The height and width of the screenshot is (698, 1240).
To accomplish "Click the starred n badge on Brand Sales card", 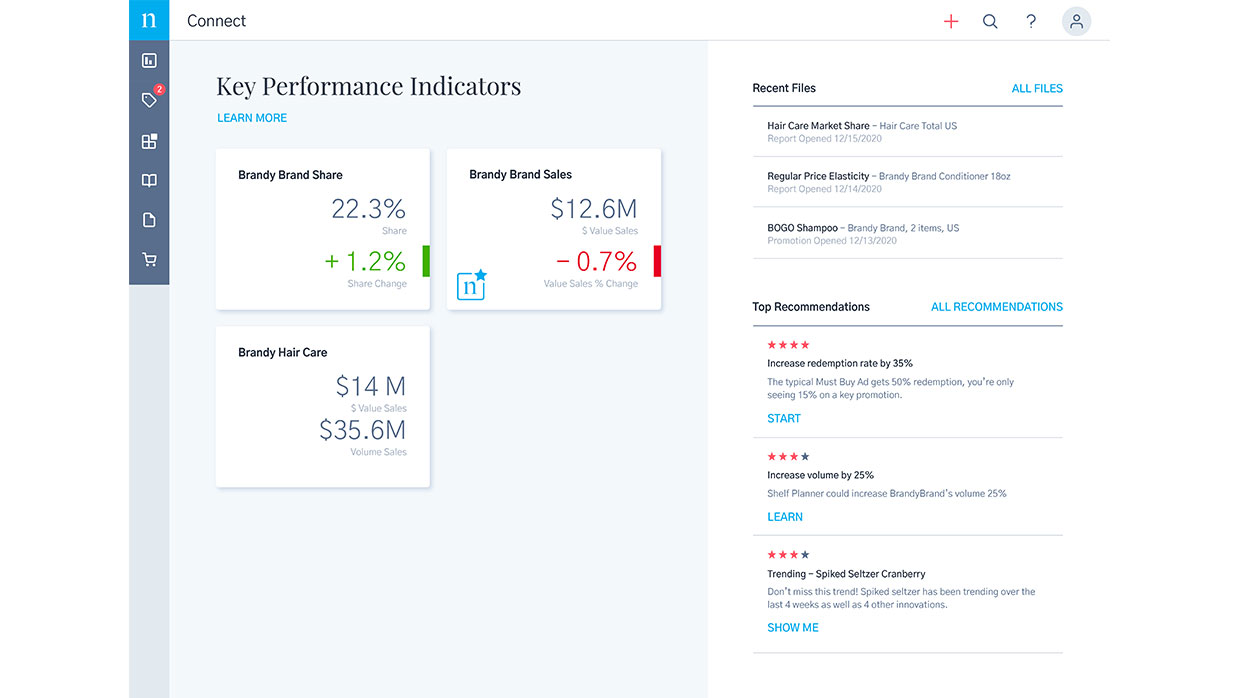I will (x=472, y=284).
